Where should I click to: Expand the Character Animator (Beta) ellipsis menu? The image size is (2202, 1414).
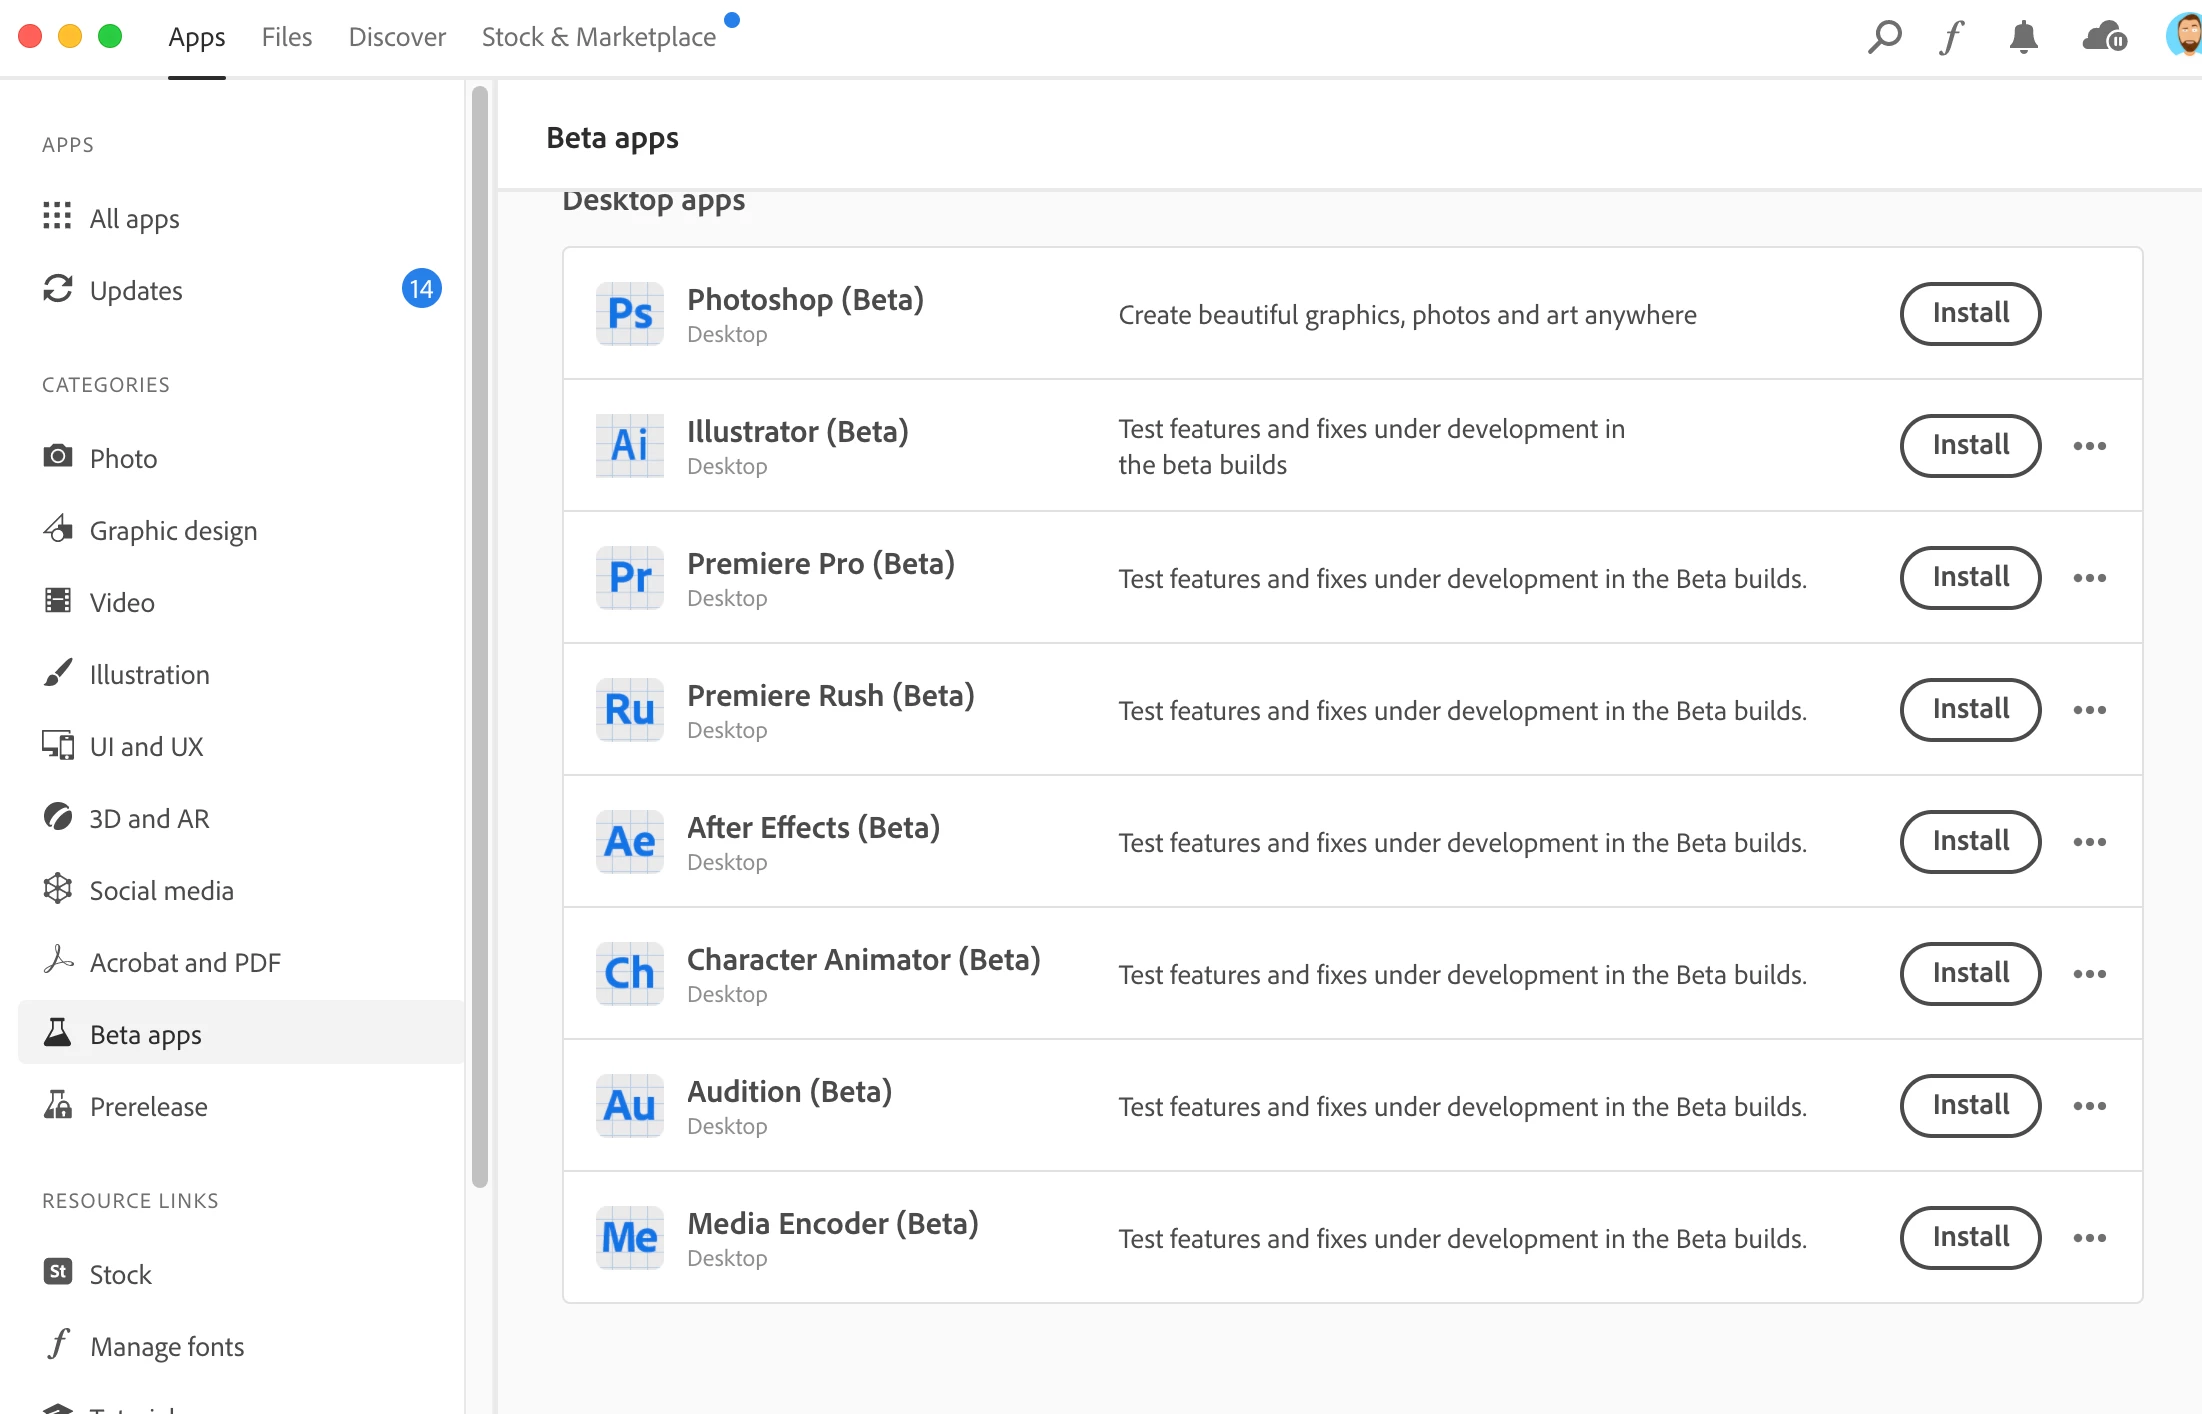tap(2089, 974)
